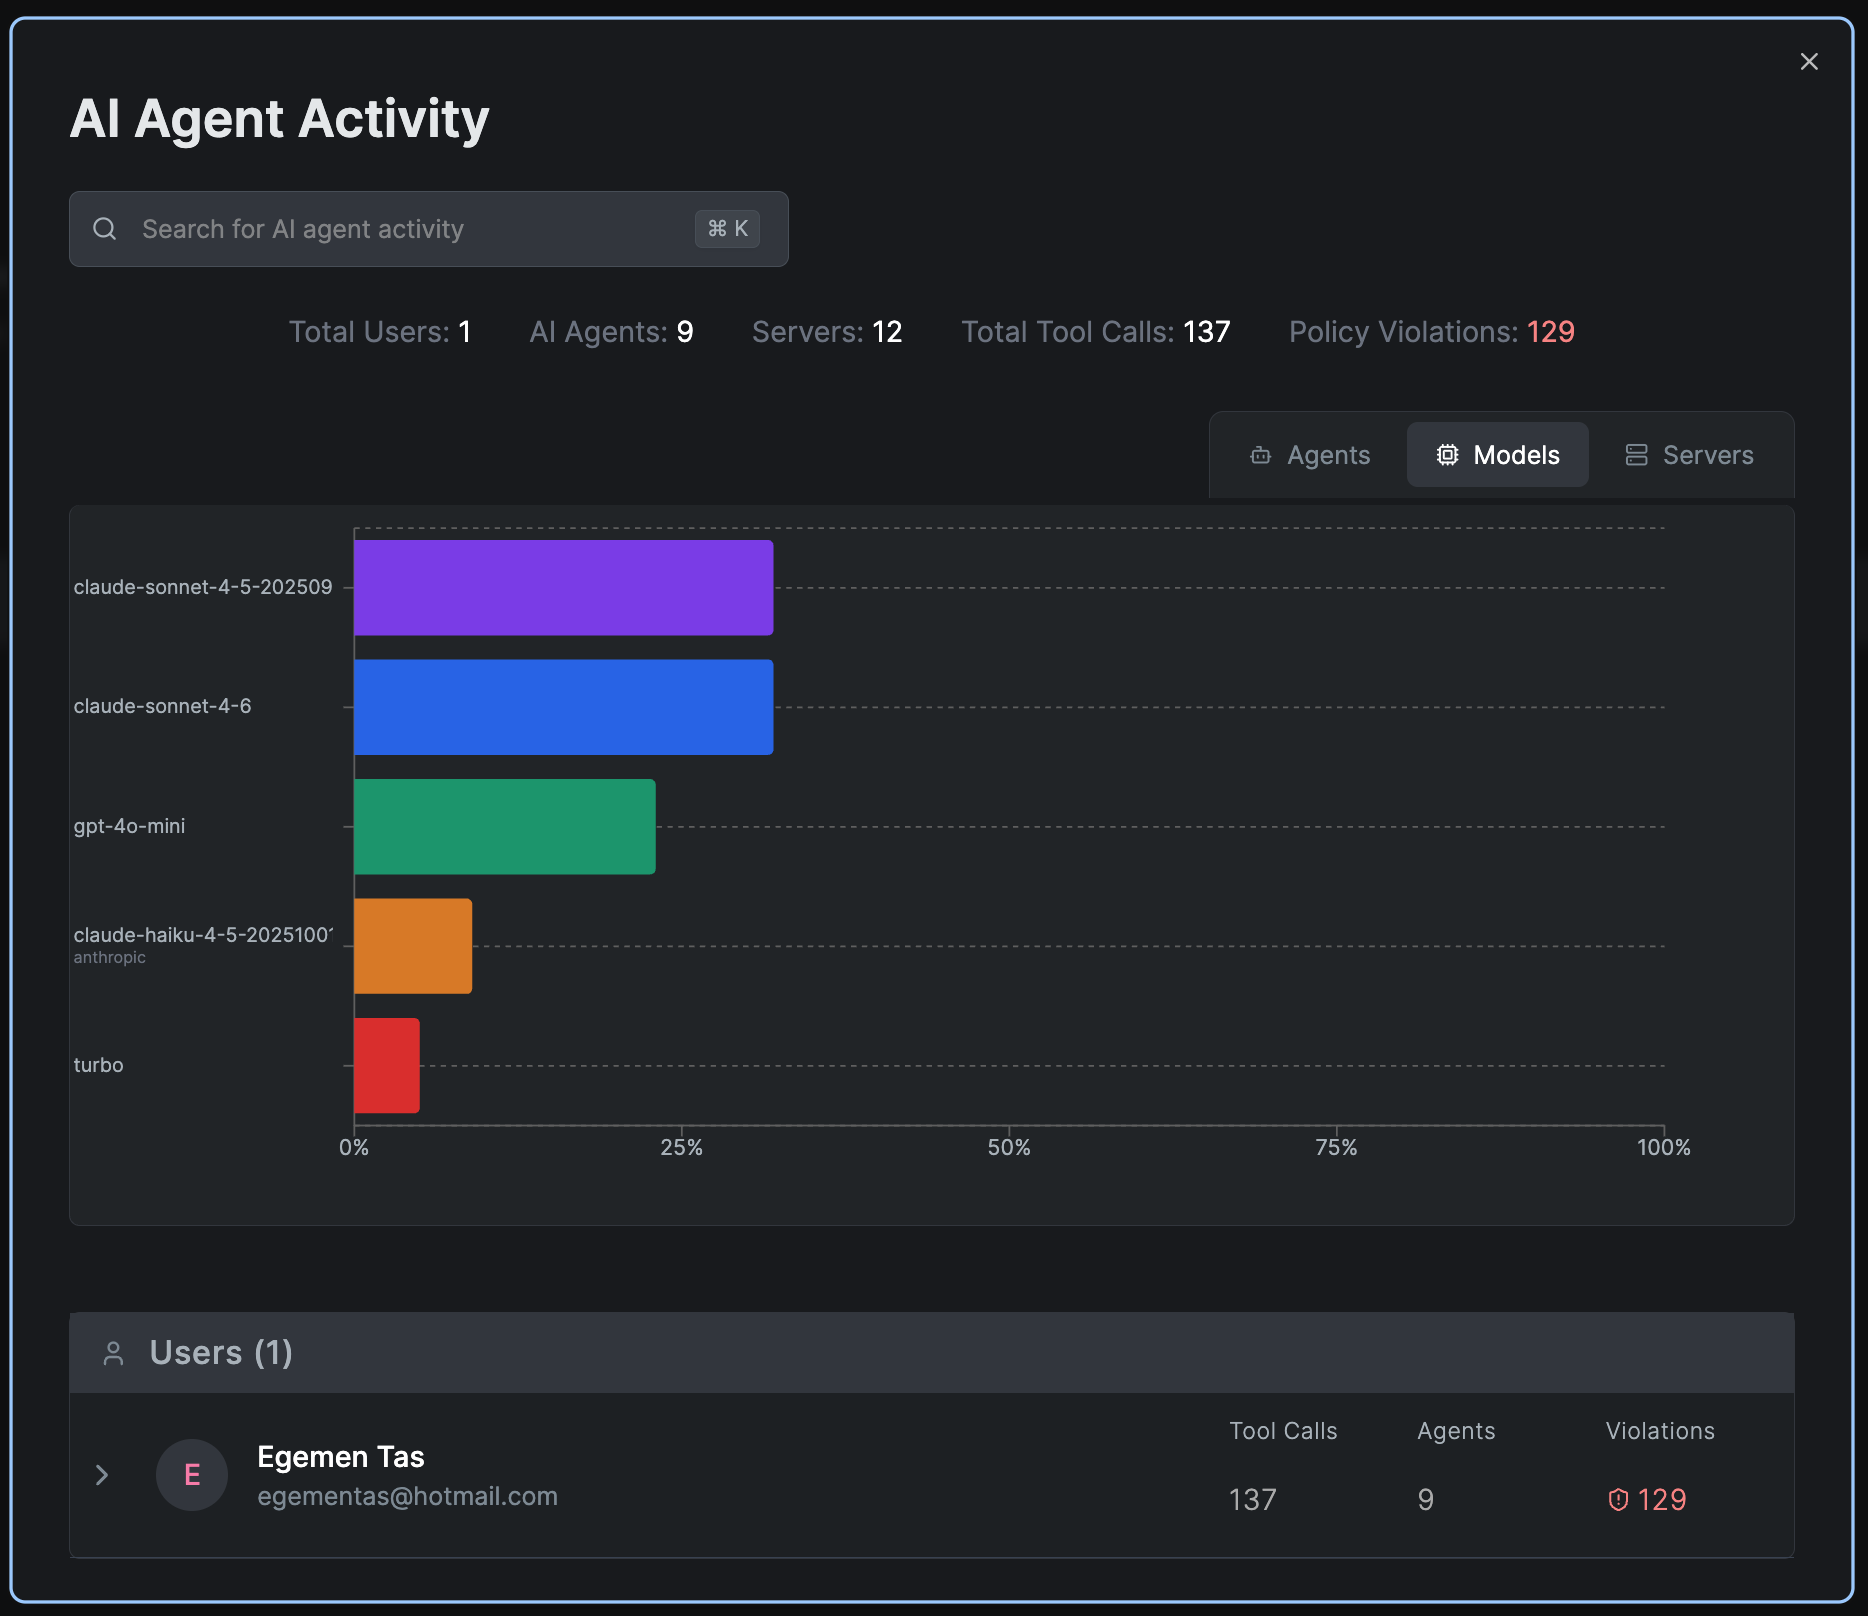Switch to the Servers tab

1690,455
